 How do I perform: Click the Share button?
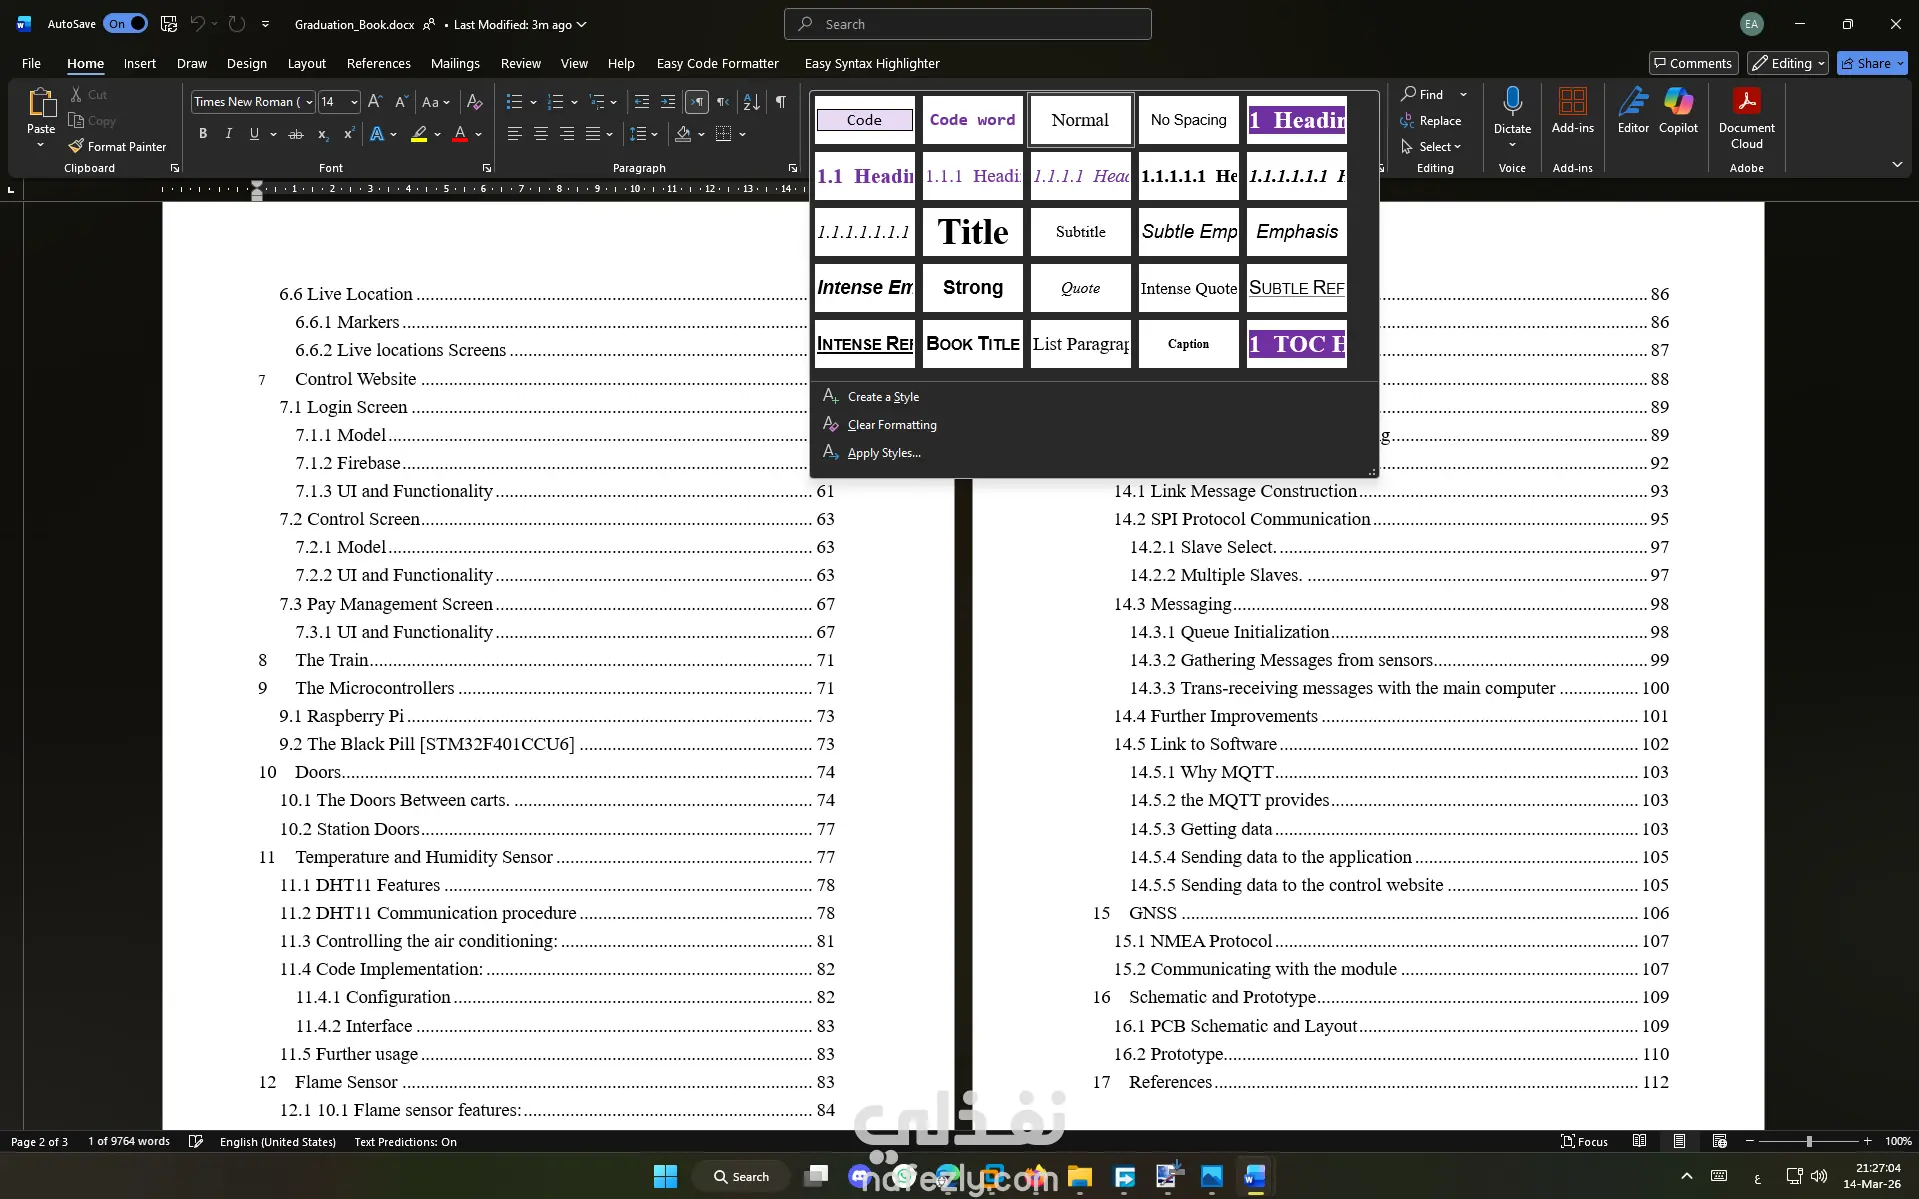click(1866, 63)
